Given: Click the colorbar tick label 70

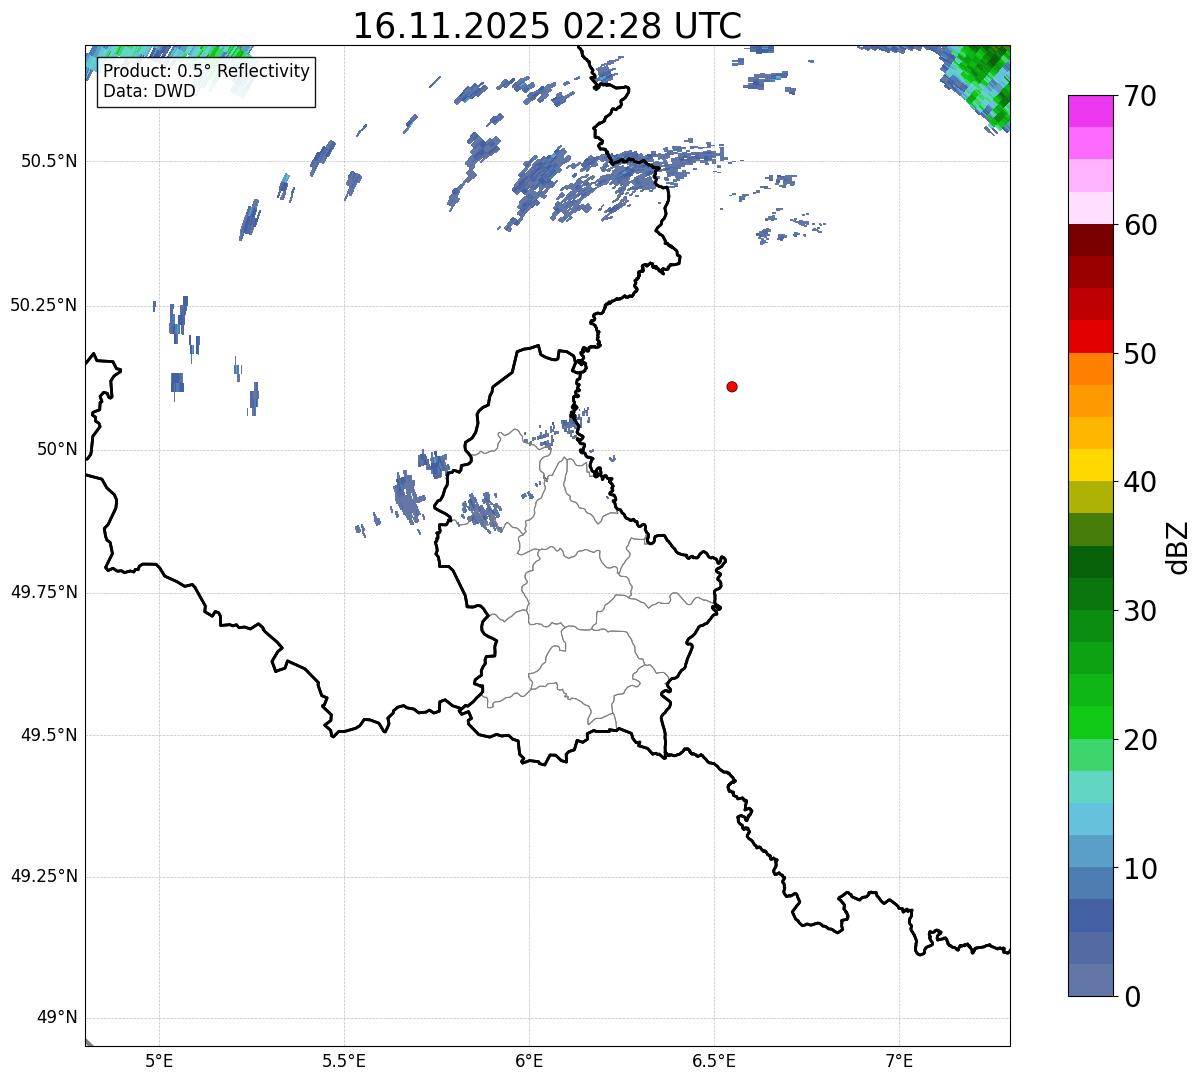Looking at the screenshot, I should (1140, 96).
